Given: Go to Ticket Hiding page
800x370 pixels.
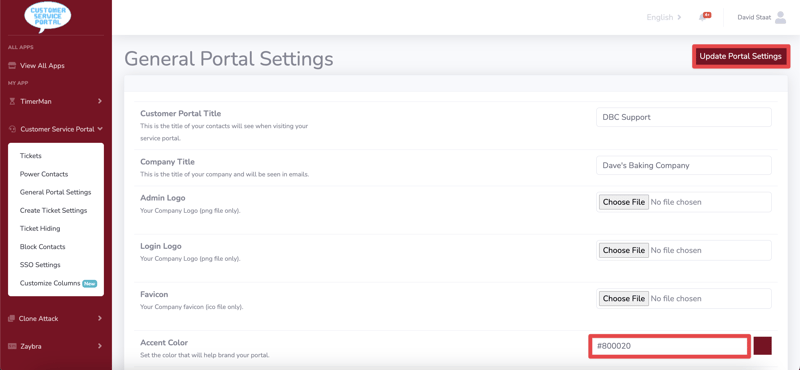Looking at the screenshot, I should point(40,229).
